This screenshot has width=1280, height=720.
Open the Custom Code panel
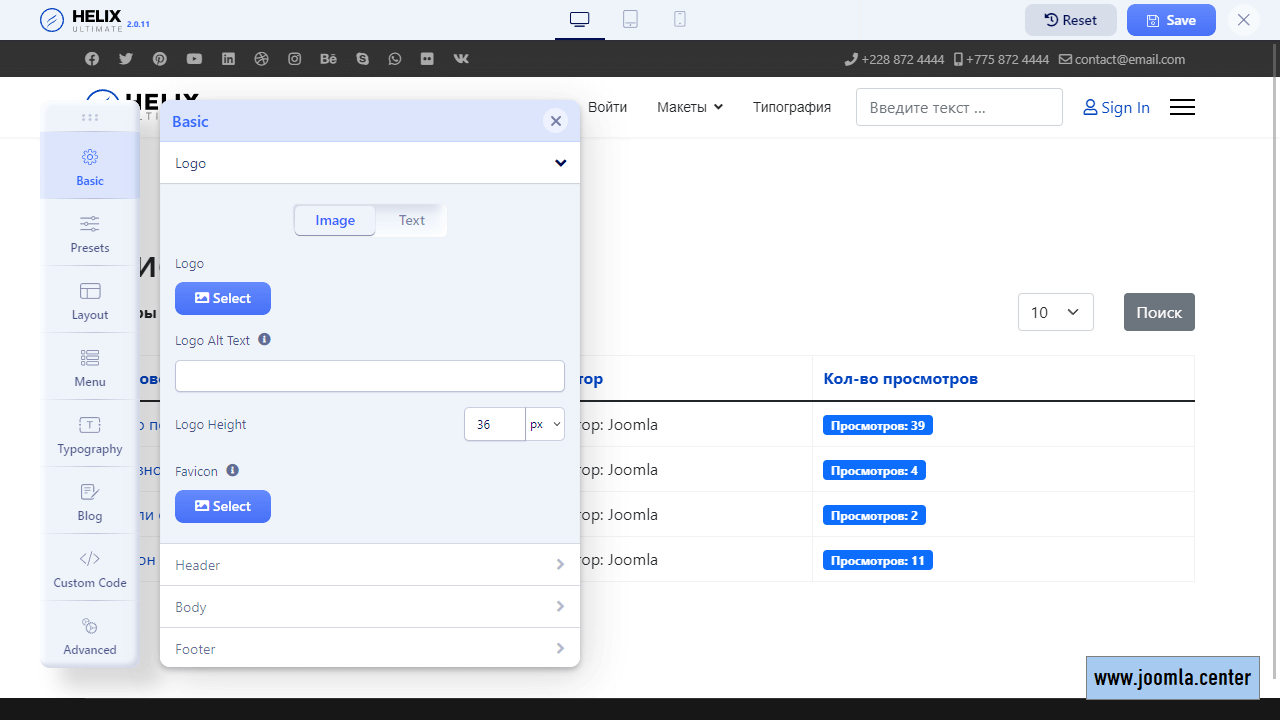tap(90, 568)
